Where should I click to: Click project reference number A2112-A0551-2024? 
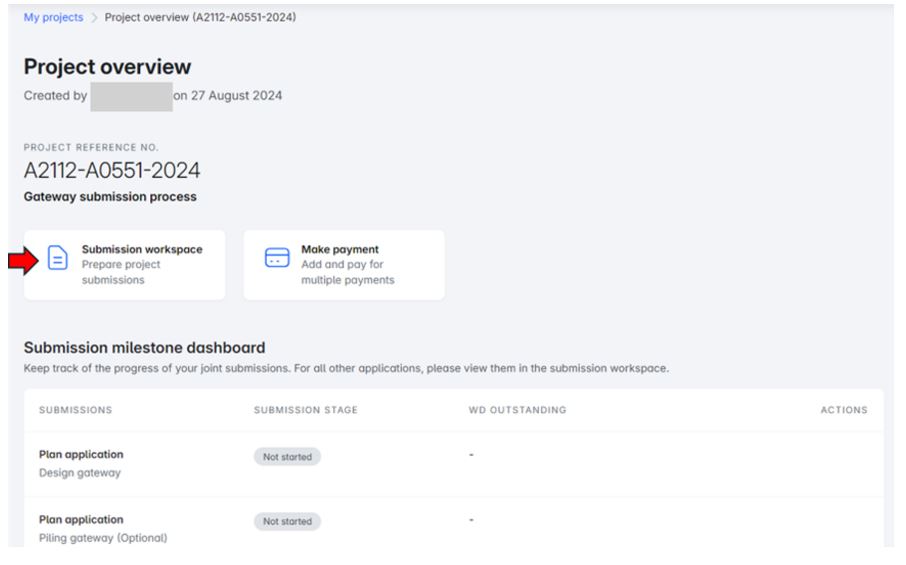pos(112,171)
